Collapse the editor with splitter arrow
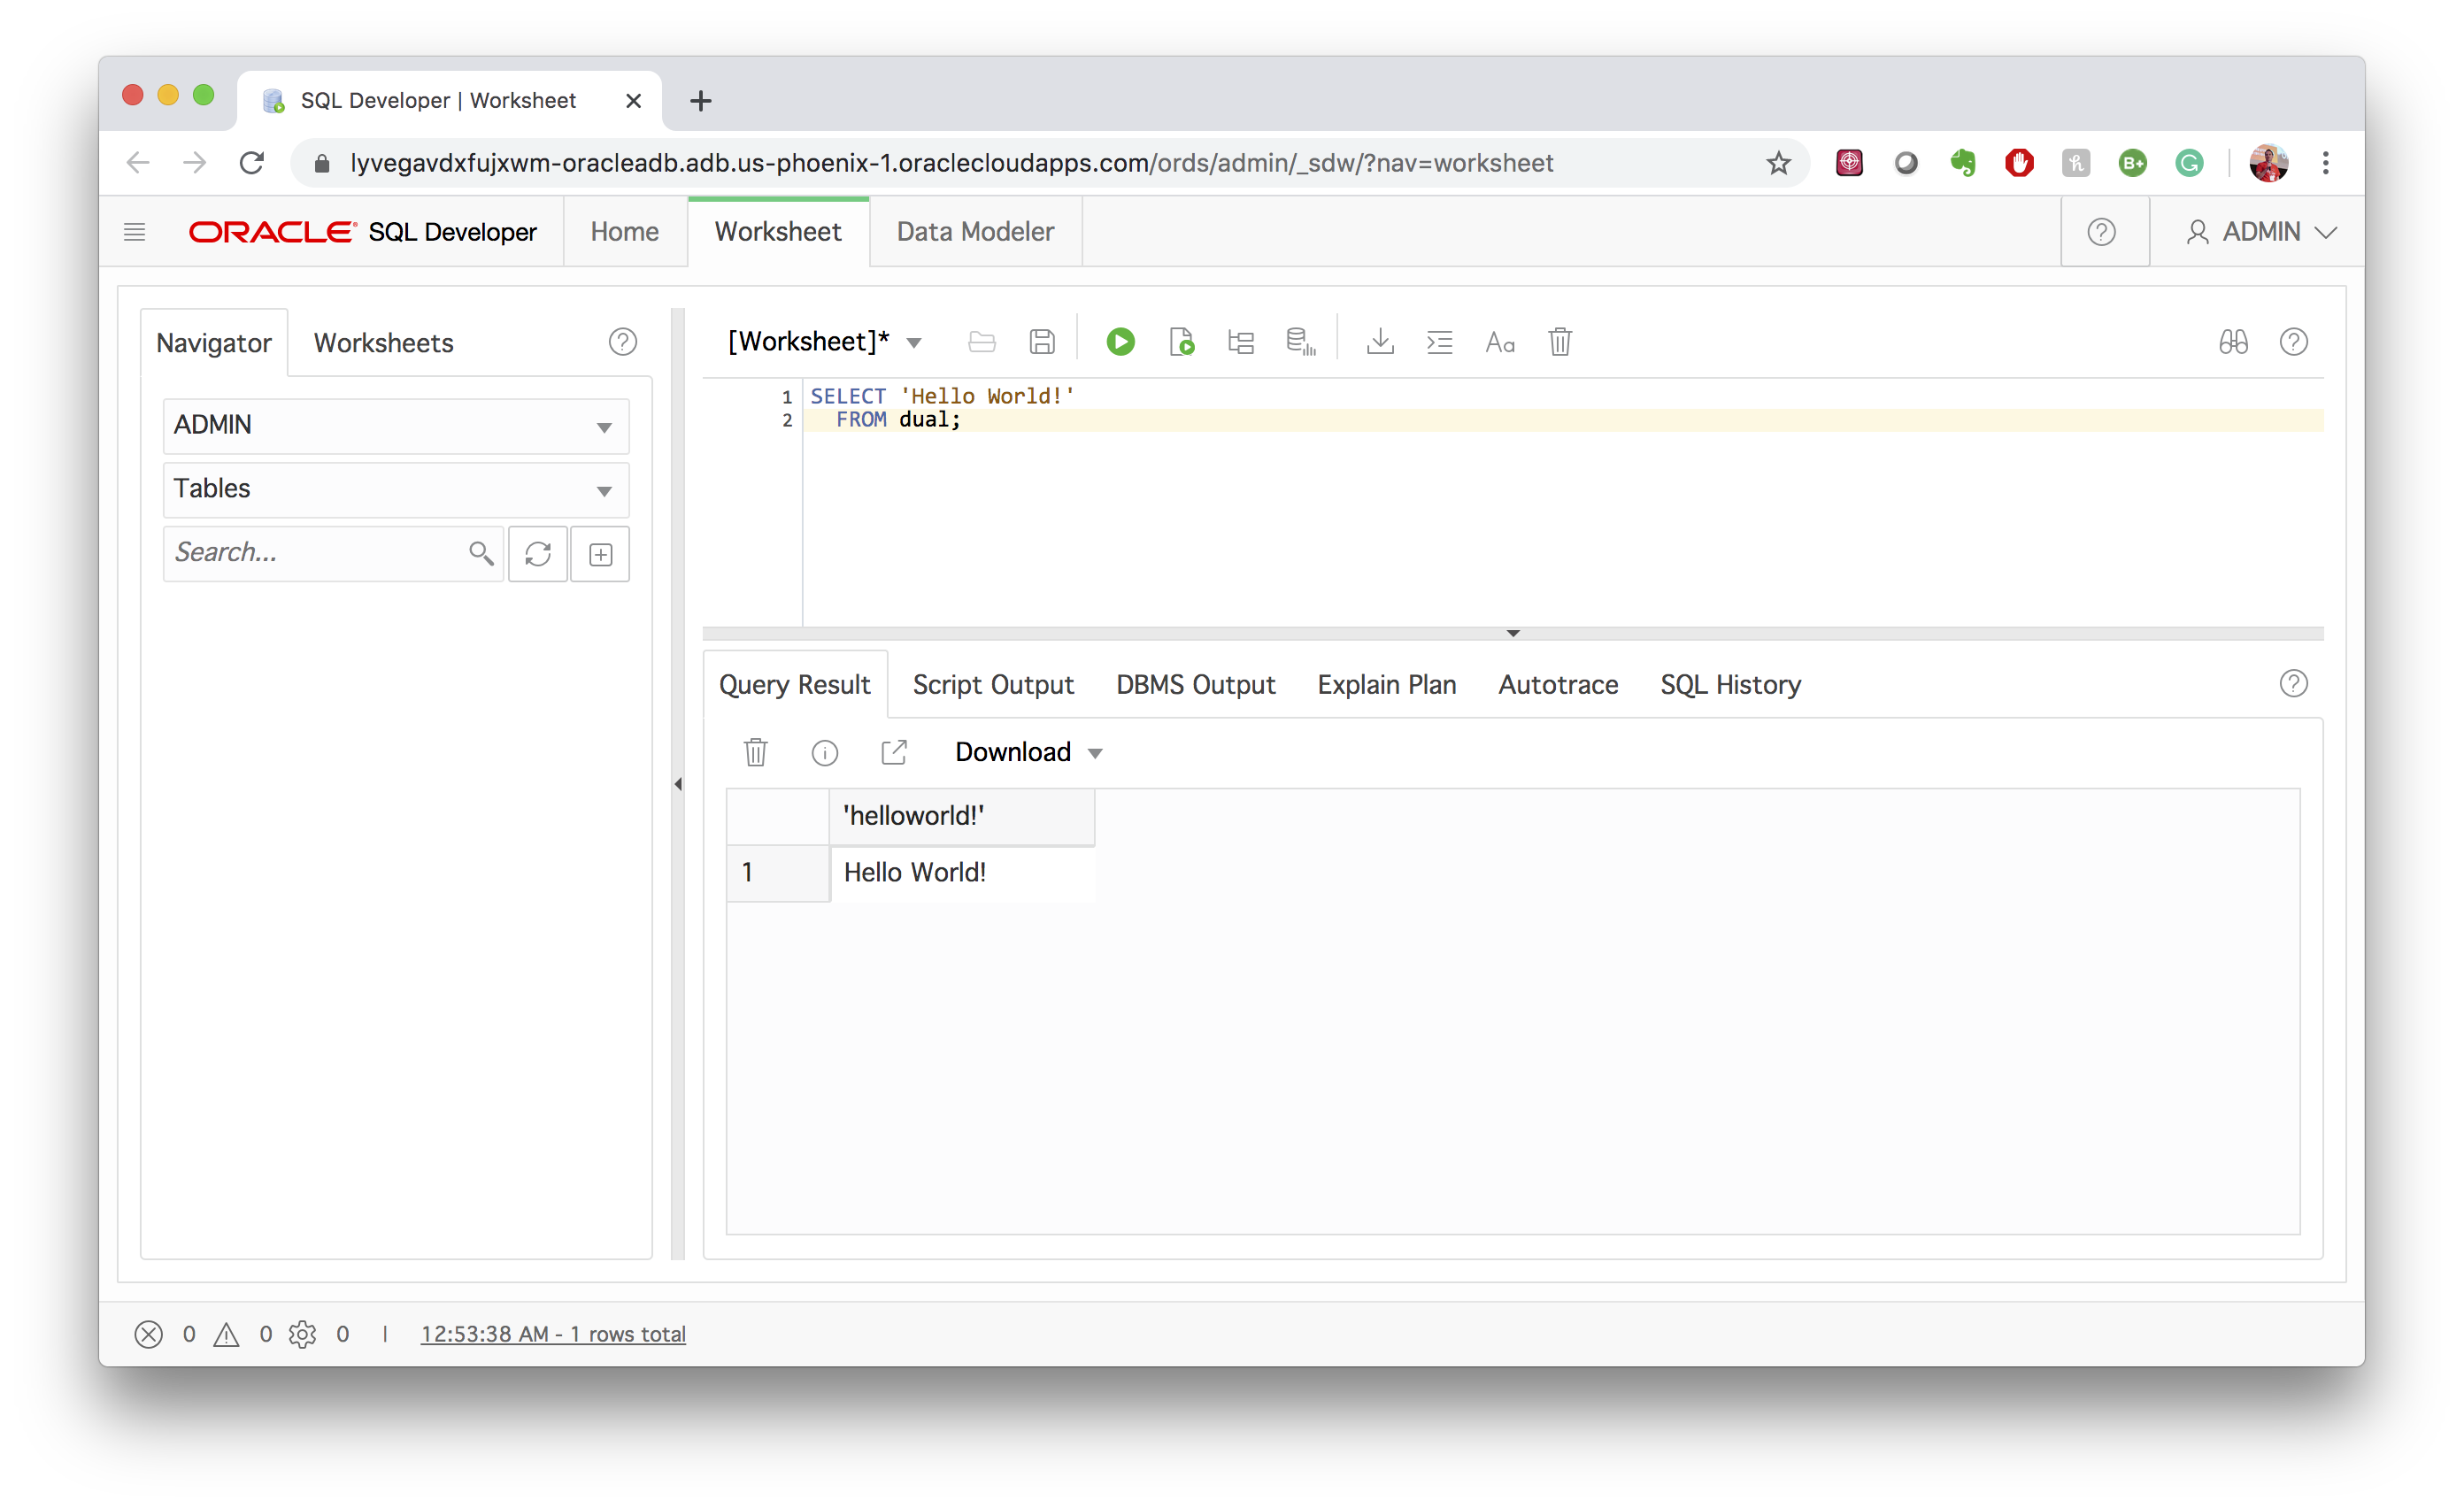Image resolution: width=2464 pixels, height=1508 pixels. (1512, 633)
